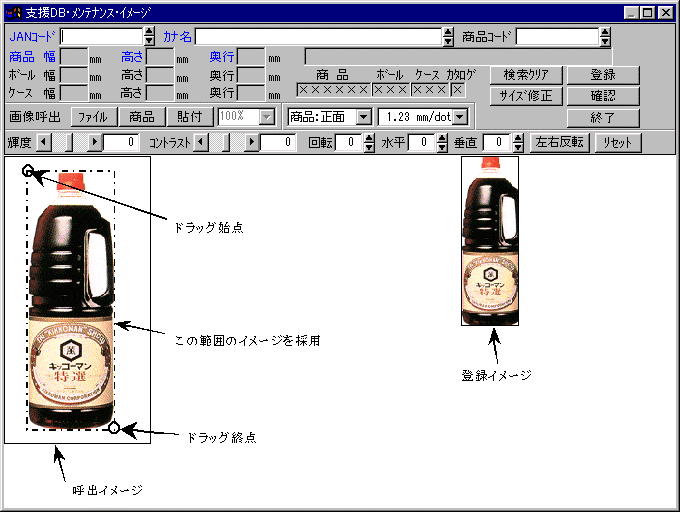680x512 pixels.
Task: Click the 輝度 slider right arrow
Action: 95,142
